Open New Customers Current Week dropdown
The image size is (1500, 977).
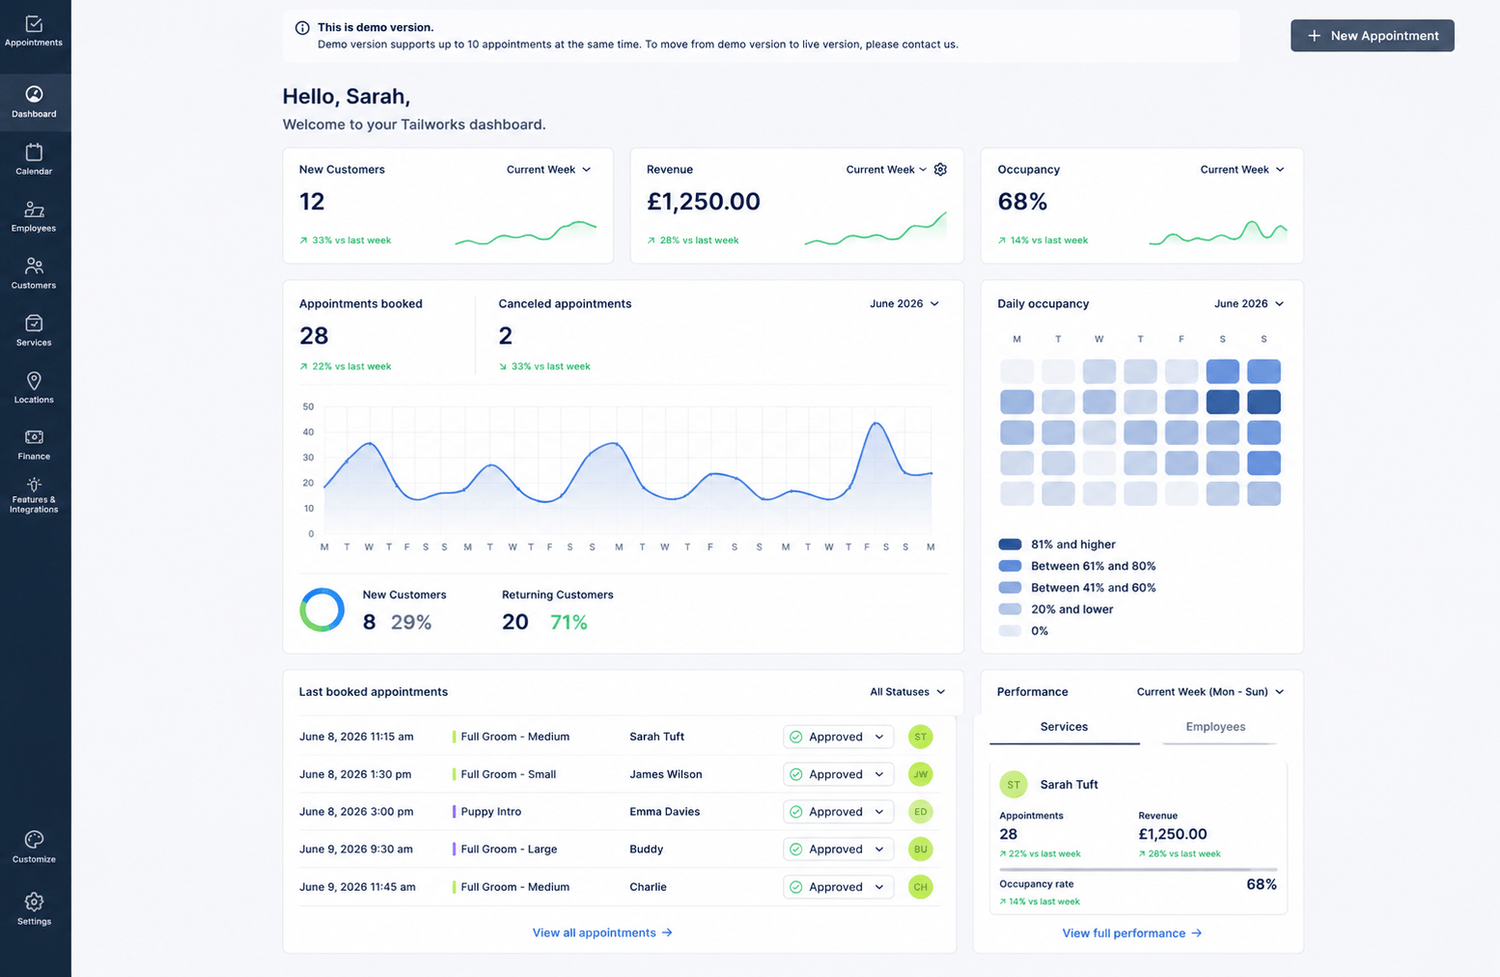549,170
